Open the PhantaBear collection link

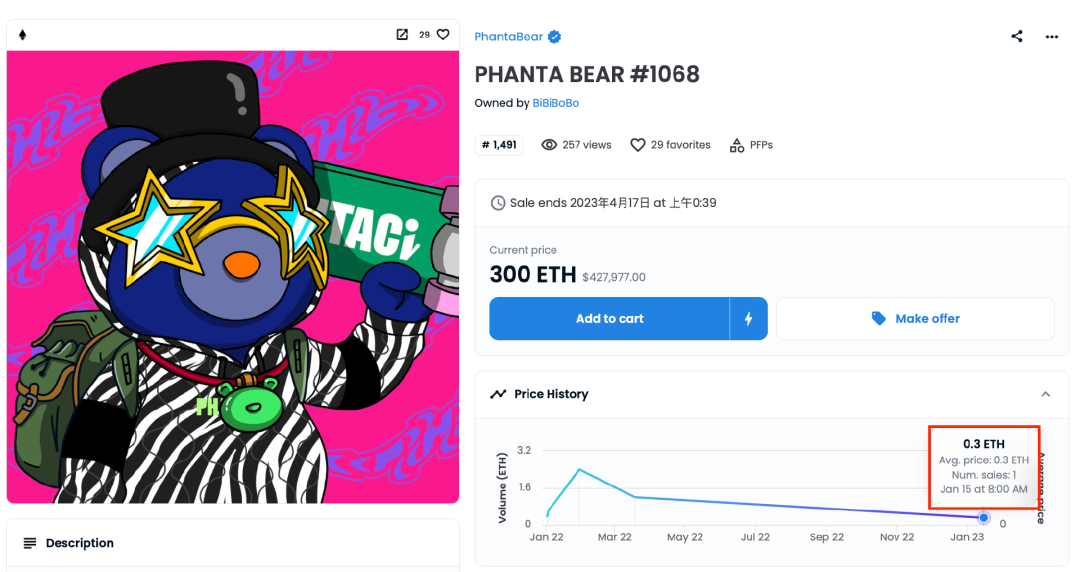(508, 37)
